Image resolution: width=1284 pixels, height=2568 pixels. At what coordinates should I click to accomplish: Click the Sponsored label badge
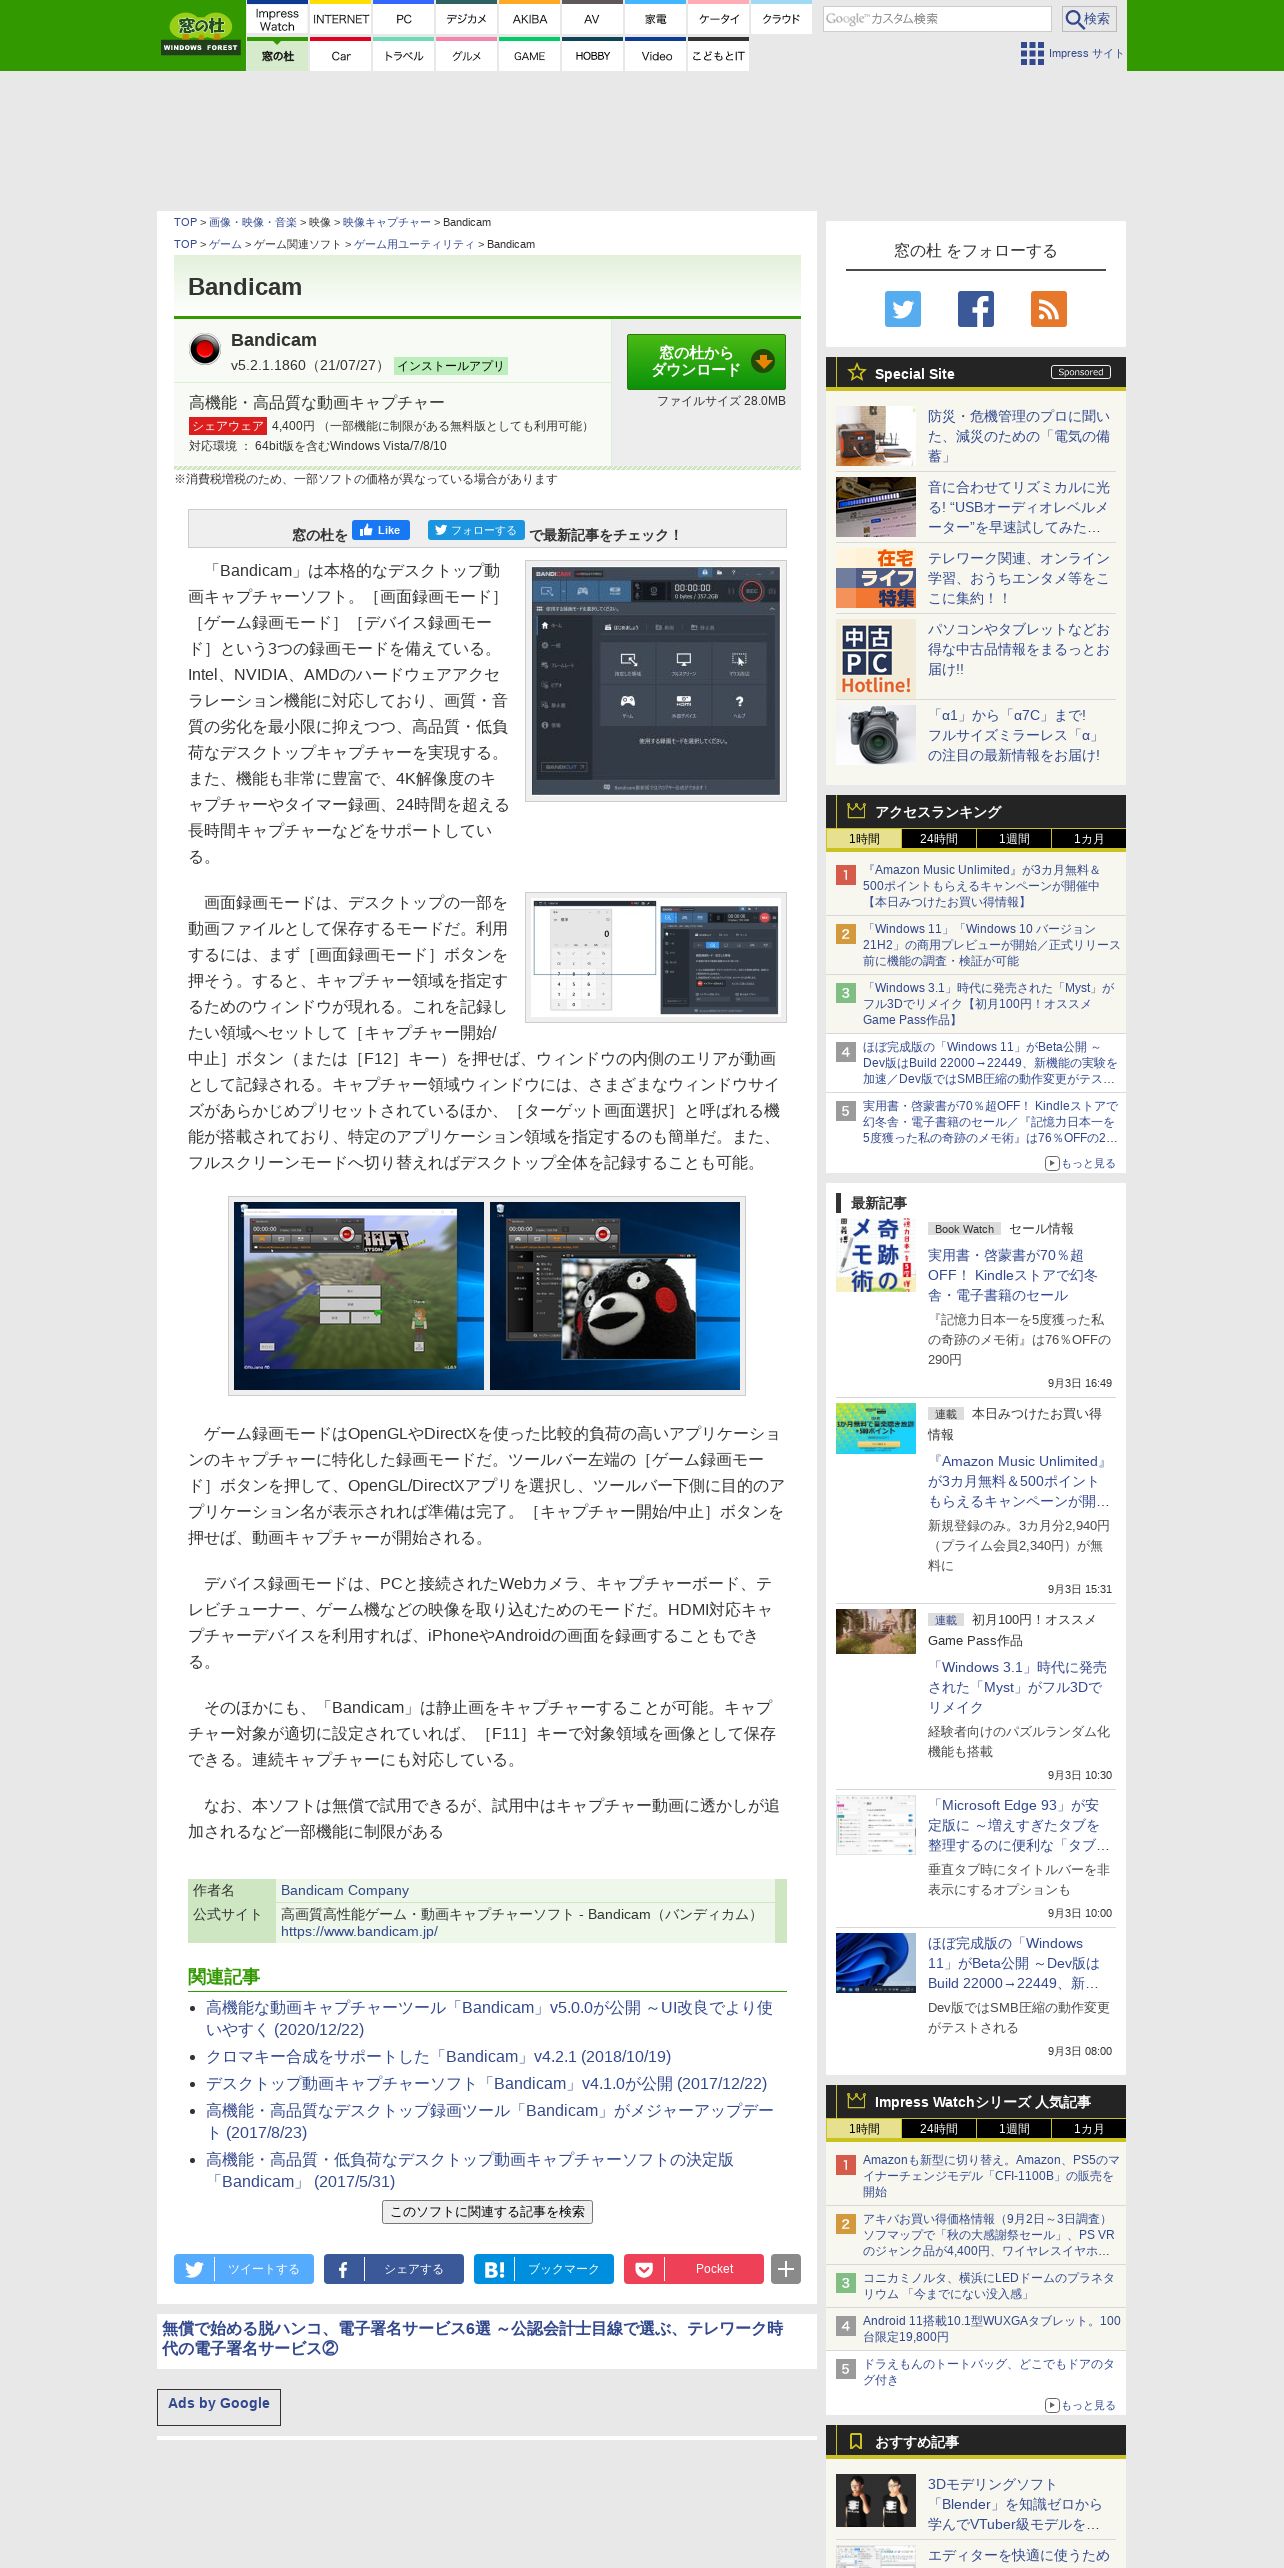1081,372
